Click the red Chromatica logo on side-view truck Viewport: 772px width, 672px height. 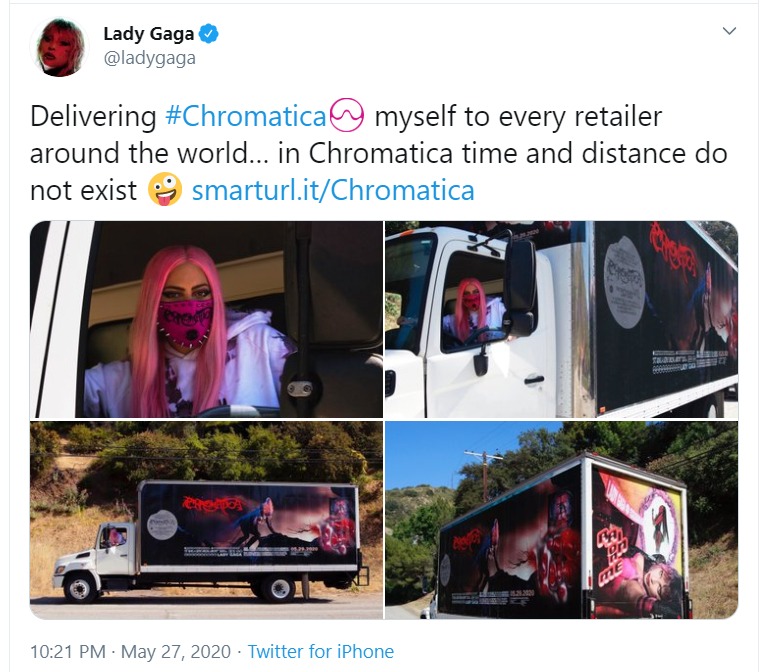(214, 504)
